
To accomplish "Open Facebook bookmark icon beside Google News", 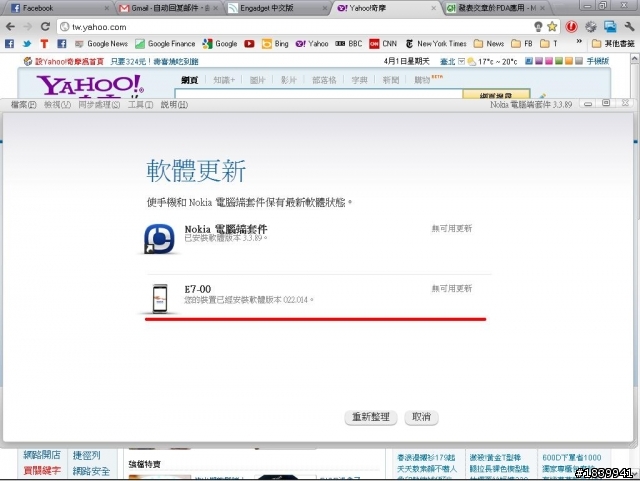I will pos(62,44).
